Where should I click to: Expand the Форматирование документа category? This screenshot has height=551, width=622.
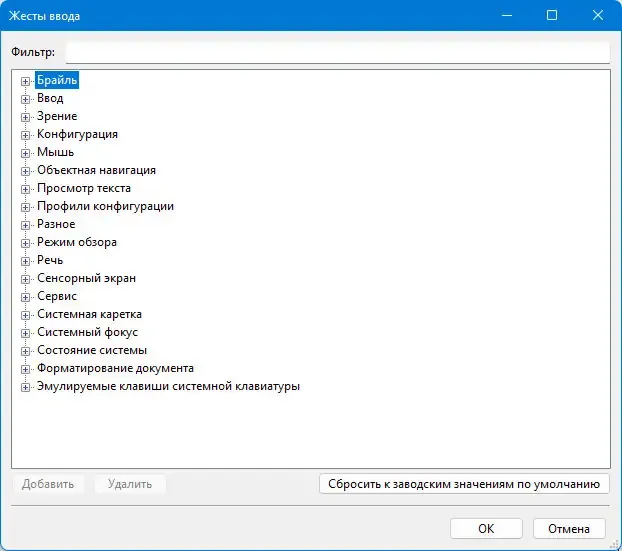point(25,369)
